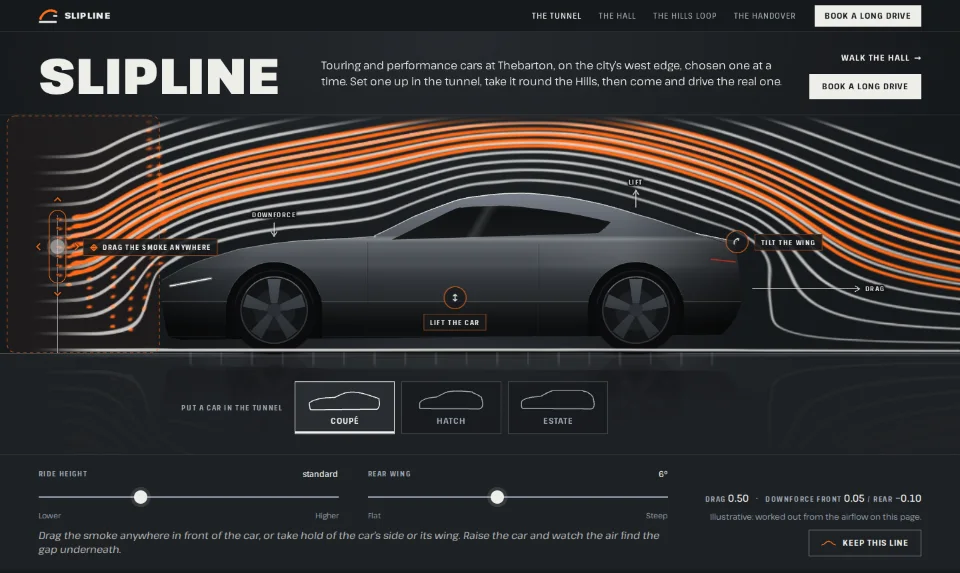
Task: Click the Tilt the Wing label
Action: pyautogui.click(x=788, y=242)
